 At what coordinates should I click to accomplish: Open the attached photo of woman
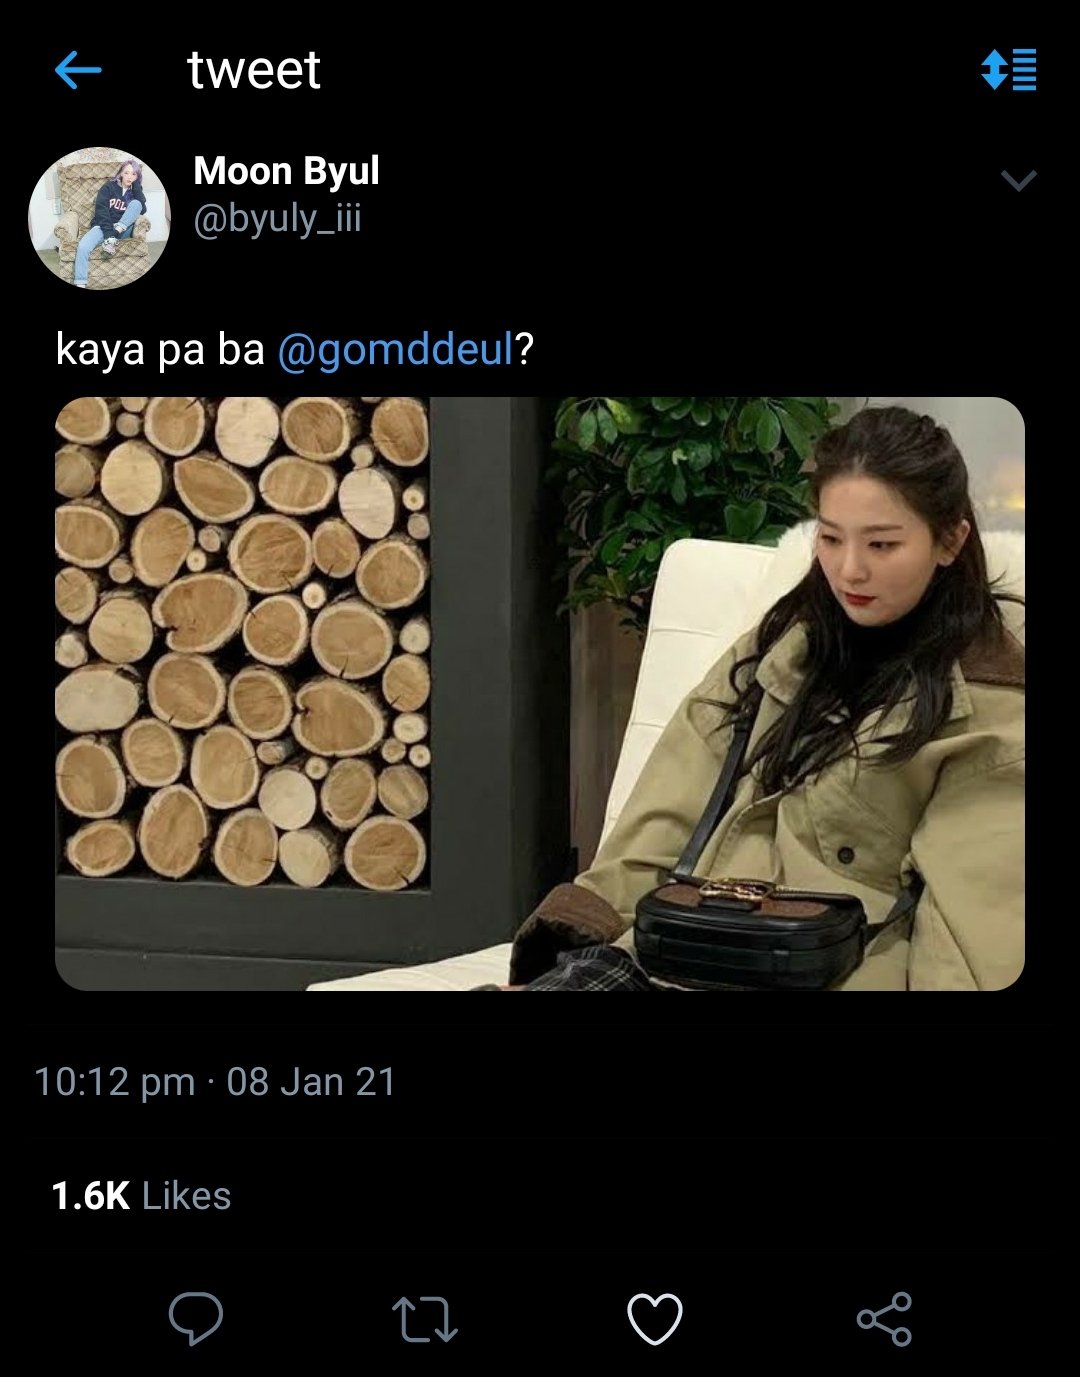[x=540, y=694]
